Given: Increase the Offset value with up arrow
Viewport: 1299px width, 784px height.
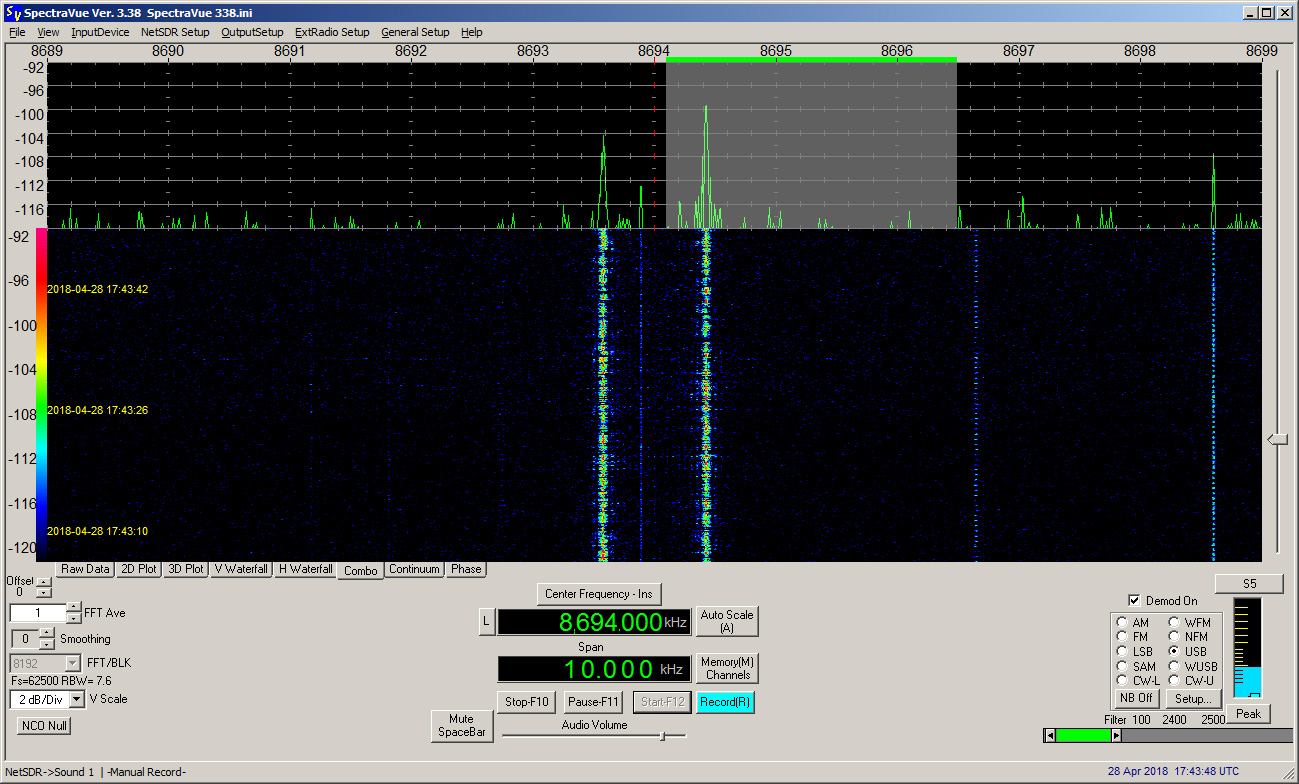Looking at the screenshot, I should click(x=43, y=582).
